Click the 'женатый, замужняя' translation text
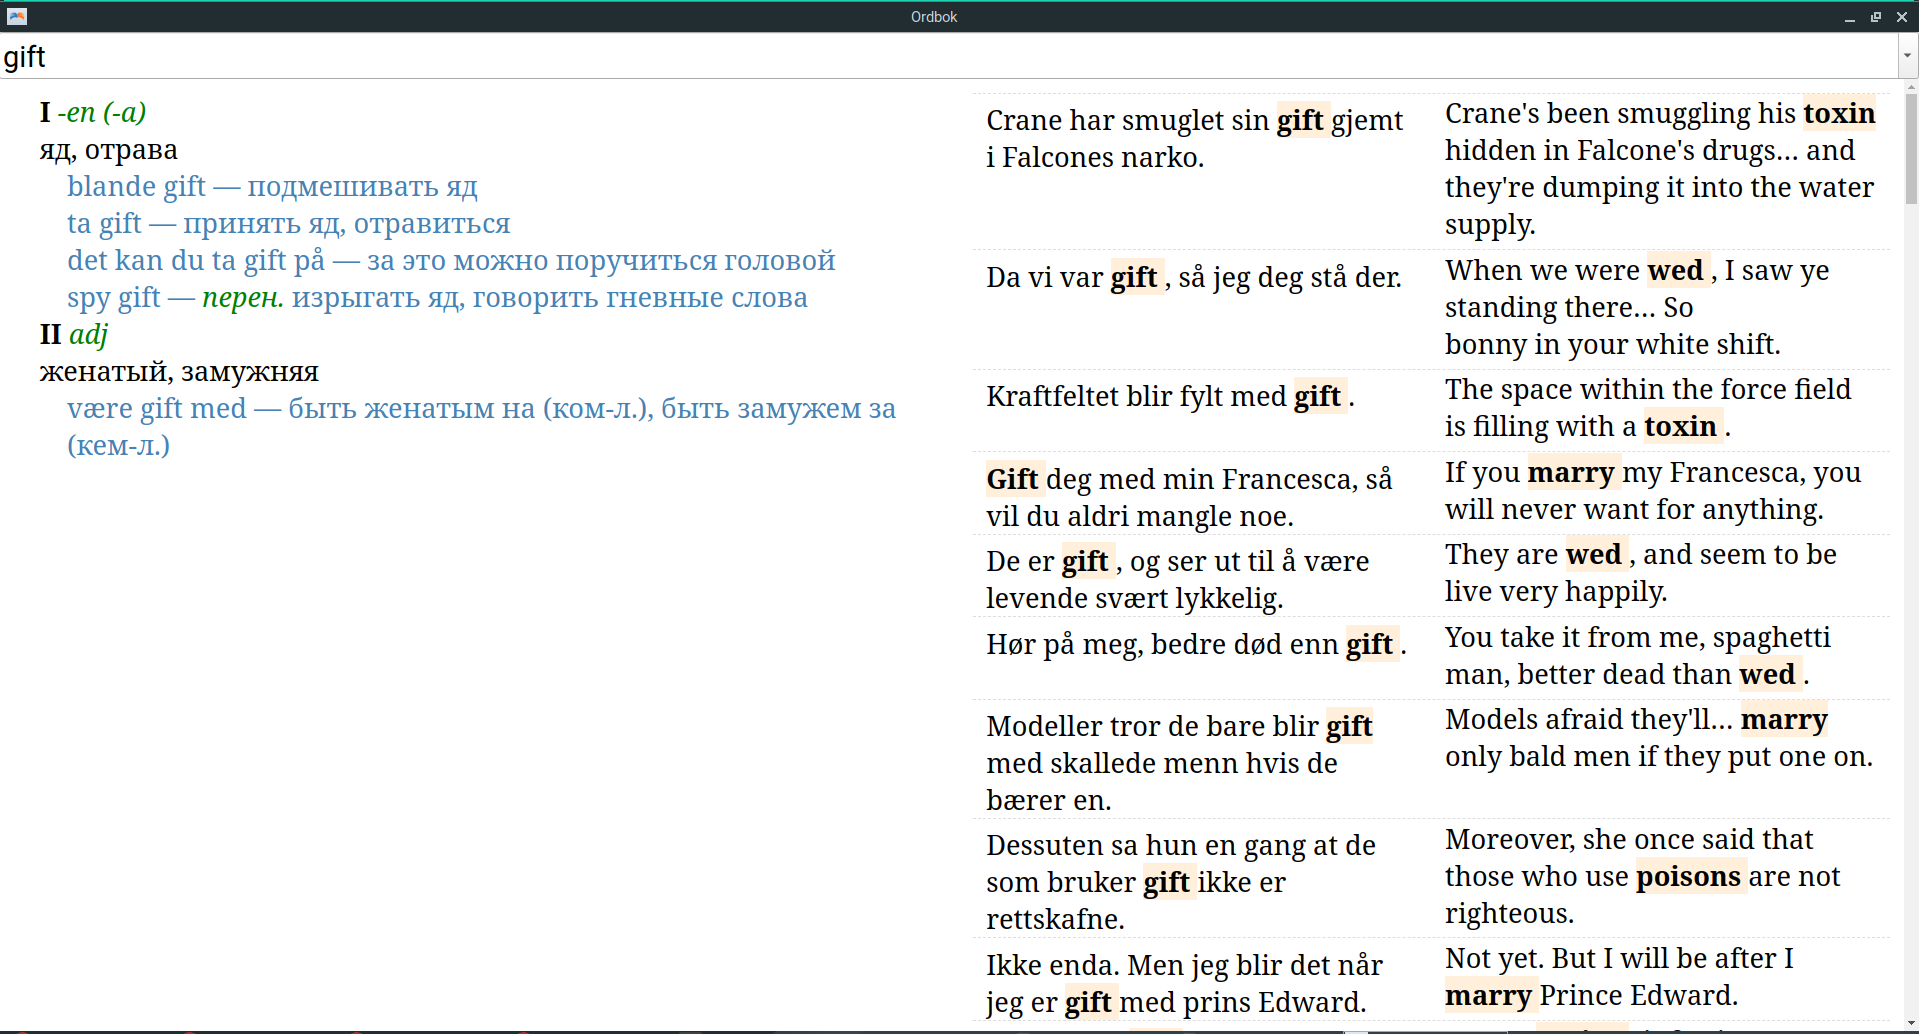1919x1034 pixels. [179, 371]
